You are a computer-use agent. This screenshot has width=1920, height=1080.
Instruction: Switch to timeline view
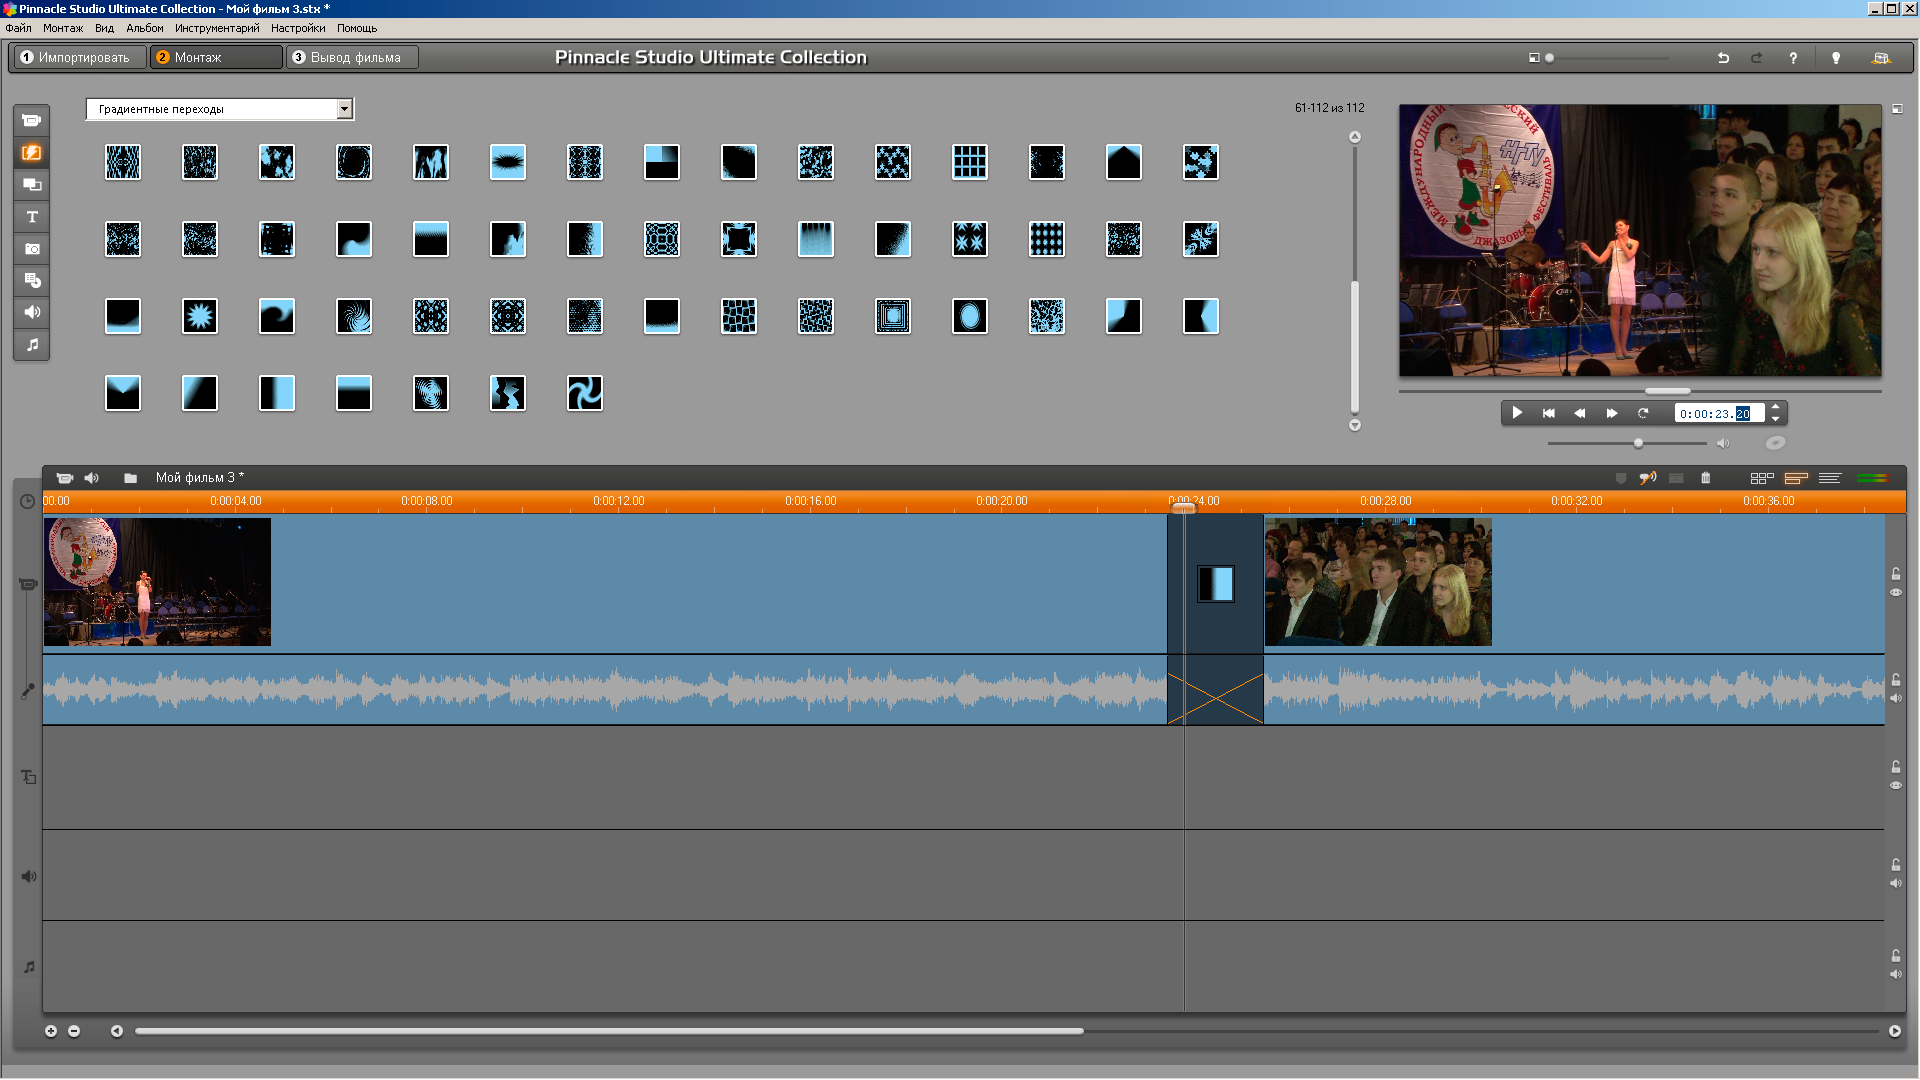1796,478
